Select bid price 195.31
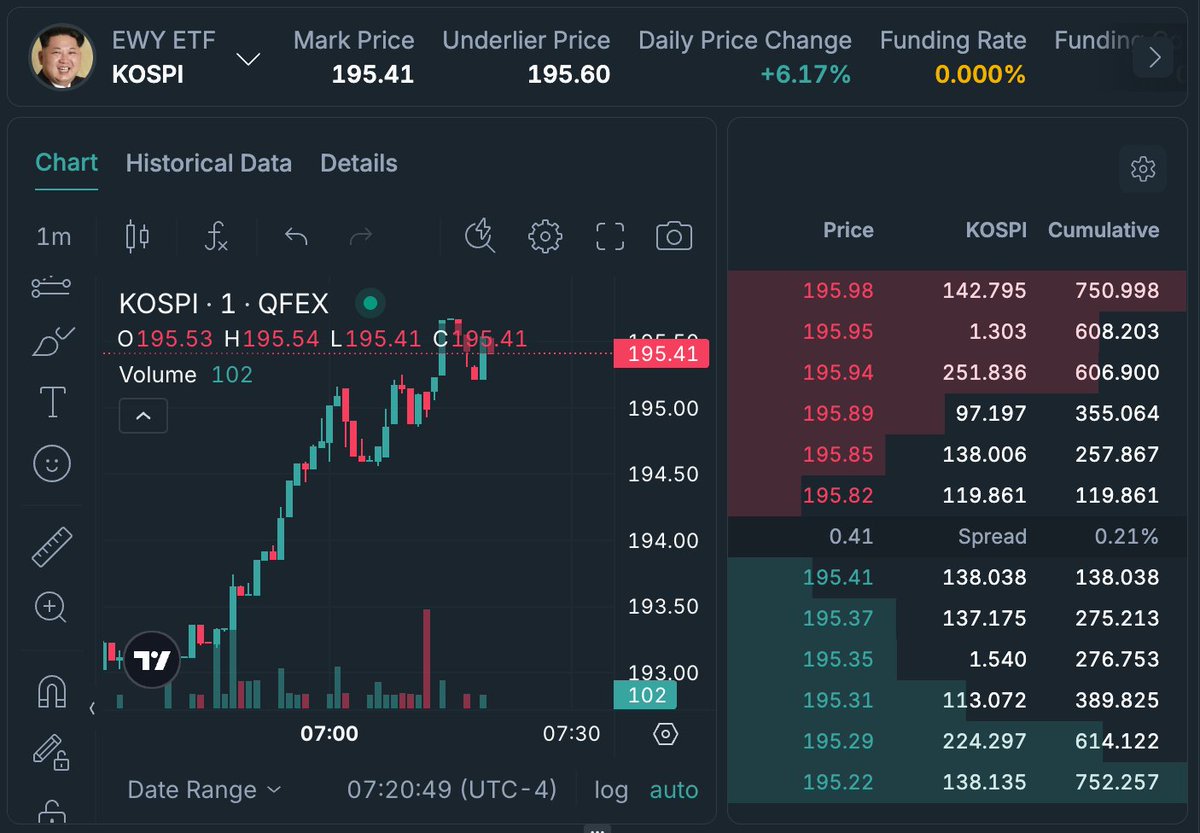 click(x=838, y=701)
